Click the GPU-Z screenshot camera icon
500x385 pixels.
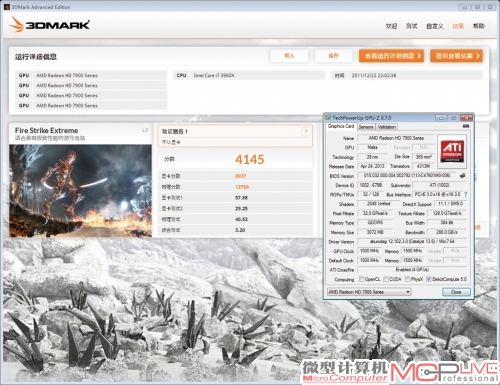[466, 126]
